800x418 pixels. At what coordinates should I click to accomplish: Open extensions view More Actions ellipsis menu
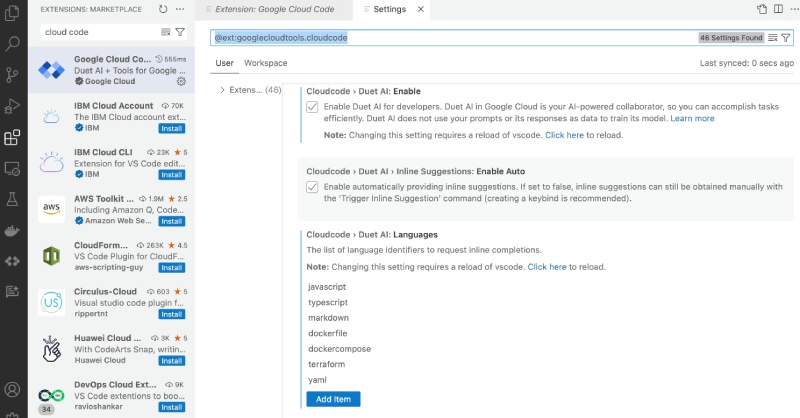click(182, 9)
